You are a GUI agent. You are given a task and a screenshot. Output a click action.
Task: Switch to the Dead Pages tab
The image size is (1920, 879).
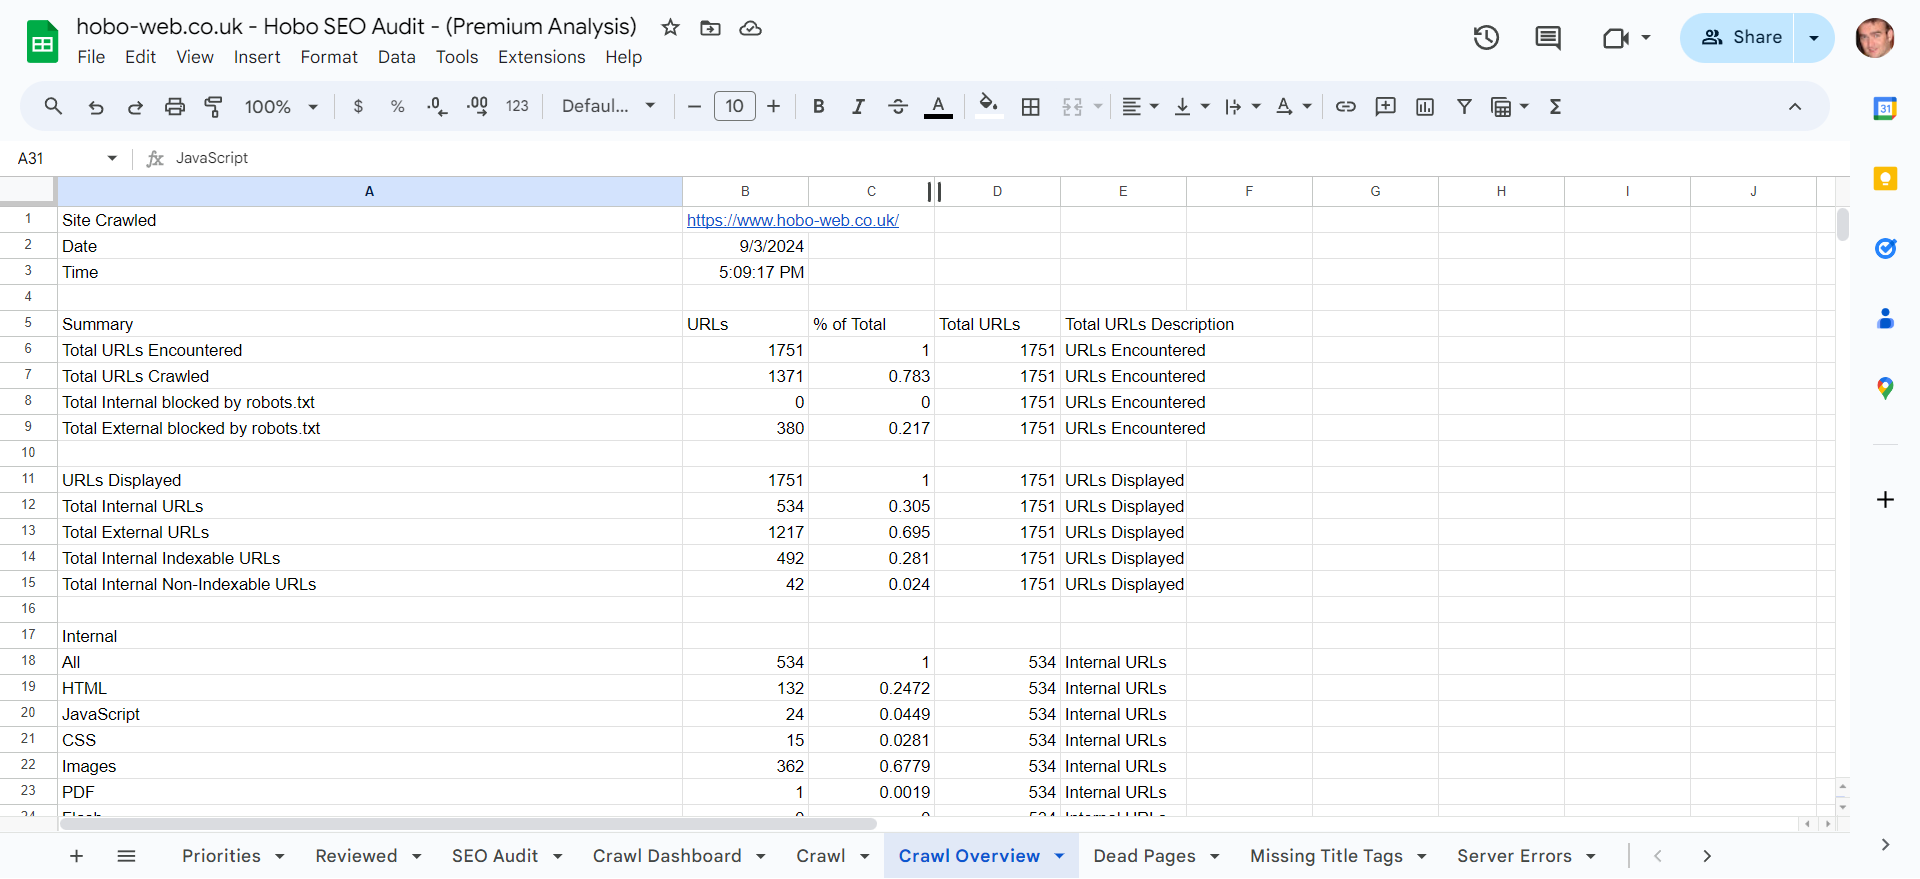pos(1145,856)
